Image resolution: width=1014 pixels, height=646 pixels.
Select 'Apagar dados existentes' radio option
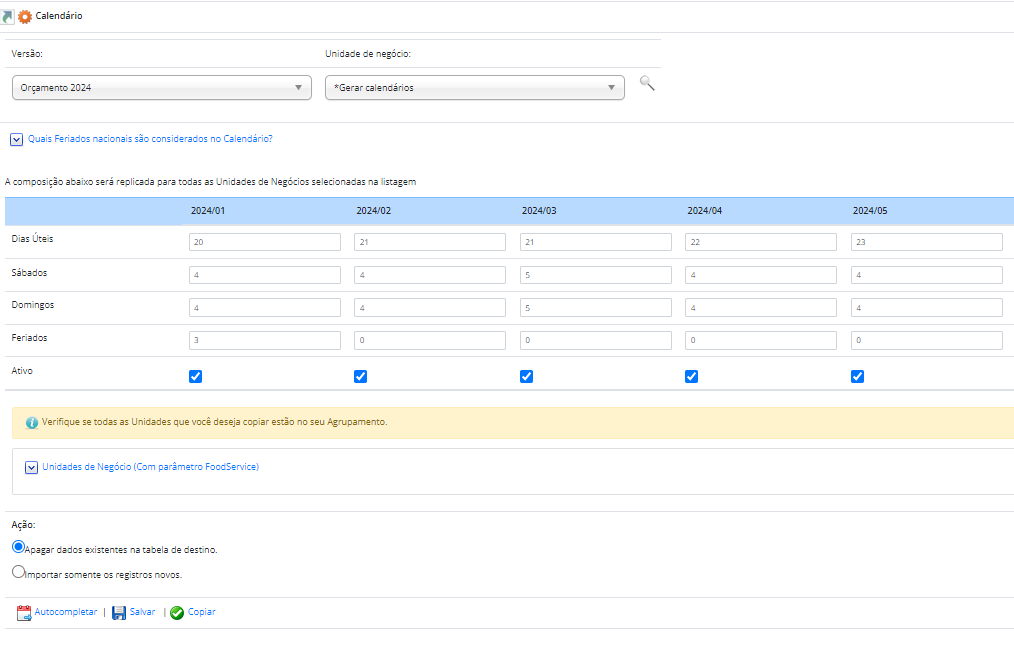(18, 547)
